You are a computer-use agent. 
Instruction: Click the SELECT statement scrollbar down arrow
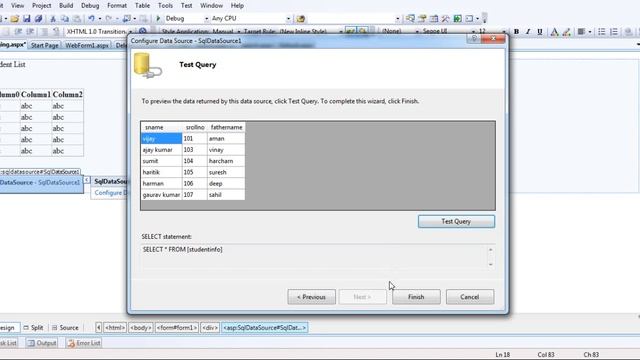tap(491, 265)
